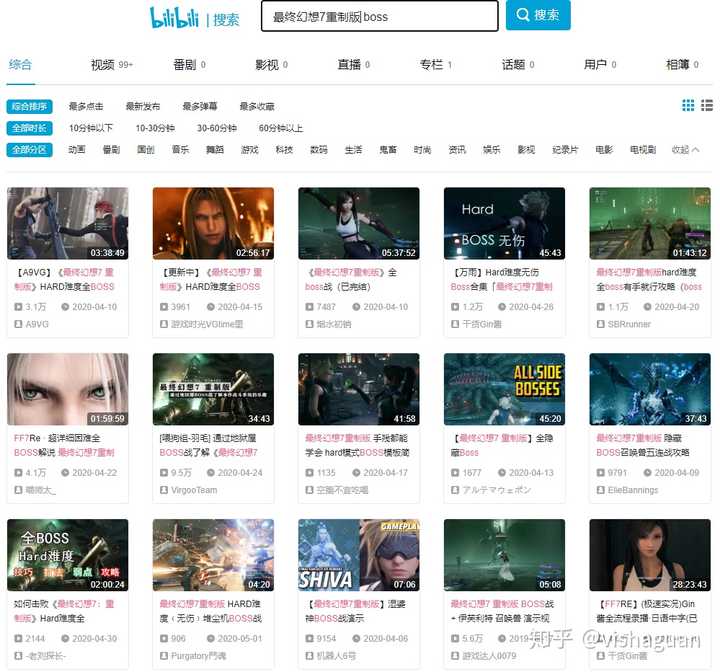Filter by 纪录片 category
The height and width of the screenshot is (672, 720).
coord(565,150)
